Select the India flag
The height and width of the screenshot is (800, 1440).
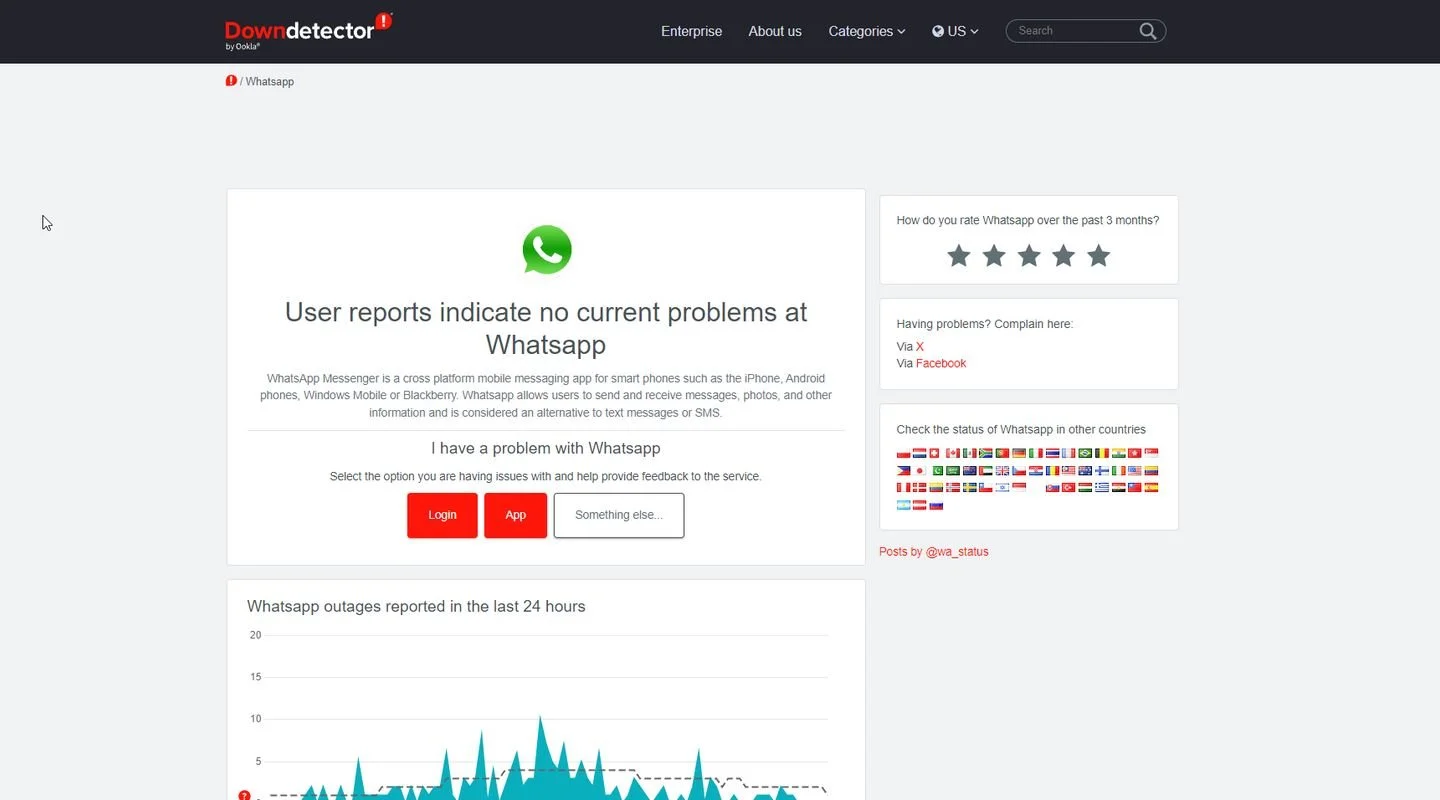point(1119,453)
